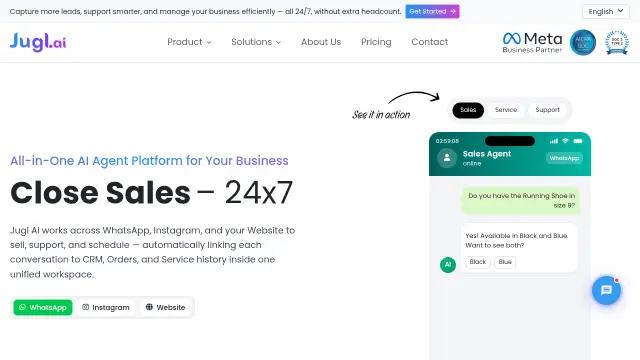640x360 pixels.
Task: Select the Website channel tab
Action: tap(165, 307)
